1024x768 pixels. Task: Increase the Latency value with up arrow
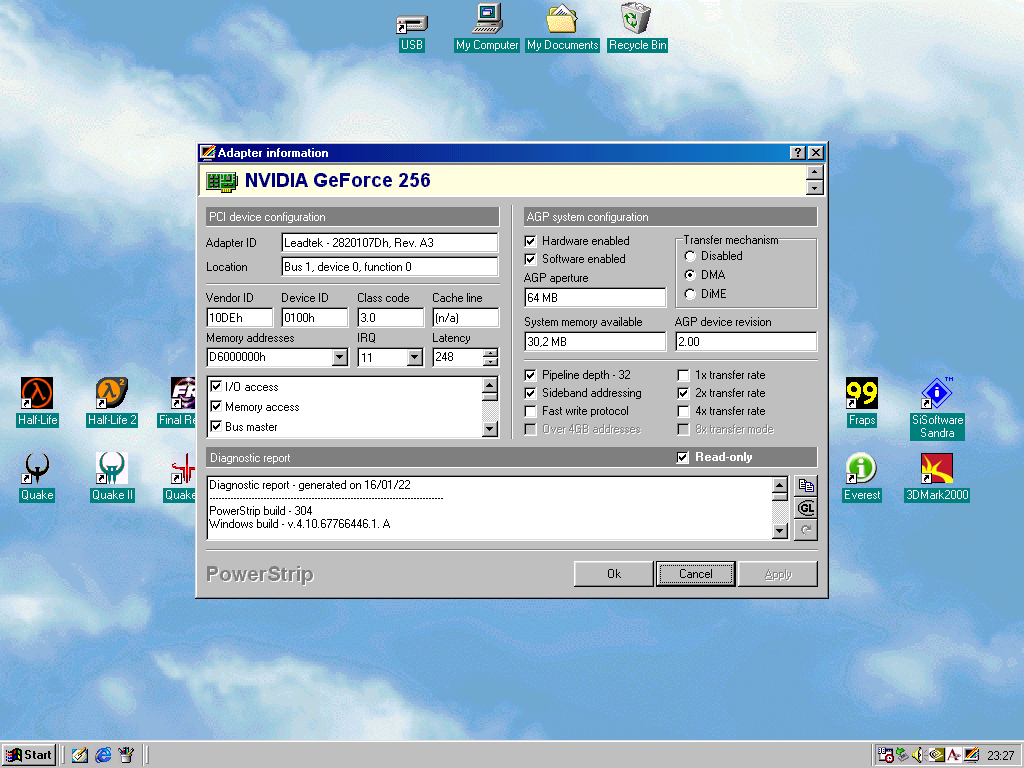pyautogui.click(x=490, y=353)
